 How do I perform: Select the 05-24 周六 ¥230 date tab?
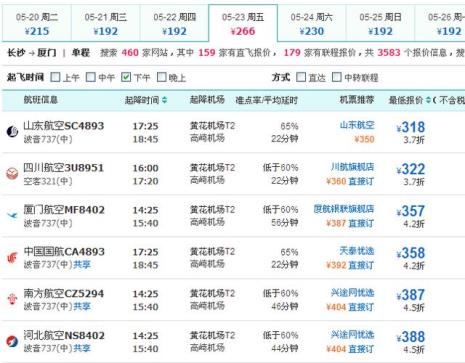312,24
